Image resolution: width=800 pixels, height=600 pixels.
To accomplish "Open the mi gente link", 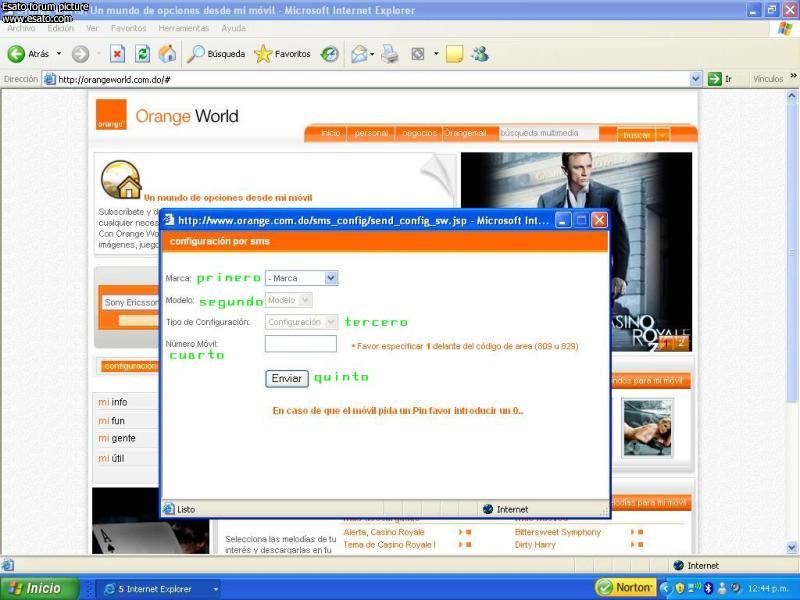I will 117,438.
